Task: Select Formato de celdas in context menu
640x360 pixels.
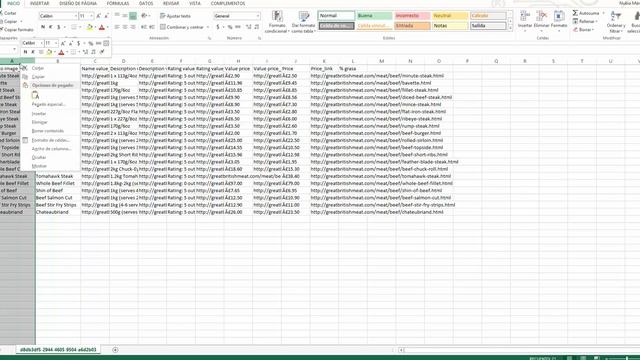Action: (51, 140)
